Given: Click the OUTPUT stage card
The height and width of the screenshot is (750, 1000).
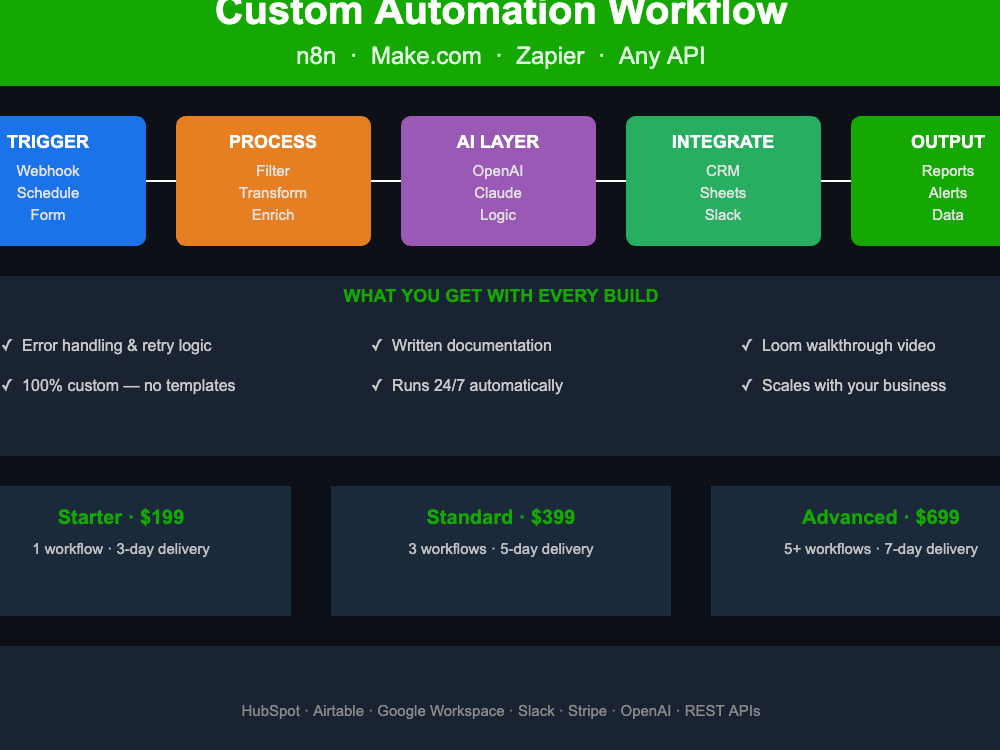Looking at the screenshot, I should point(925,181).
